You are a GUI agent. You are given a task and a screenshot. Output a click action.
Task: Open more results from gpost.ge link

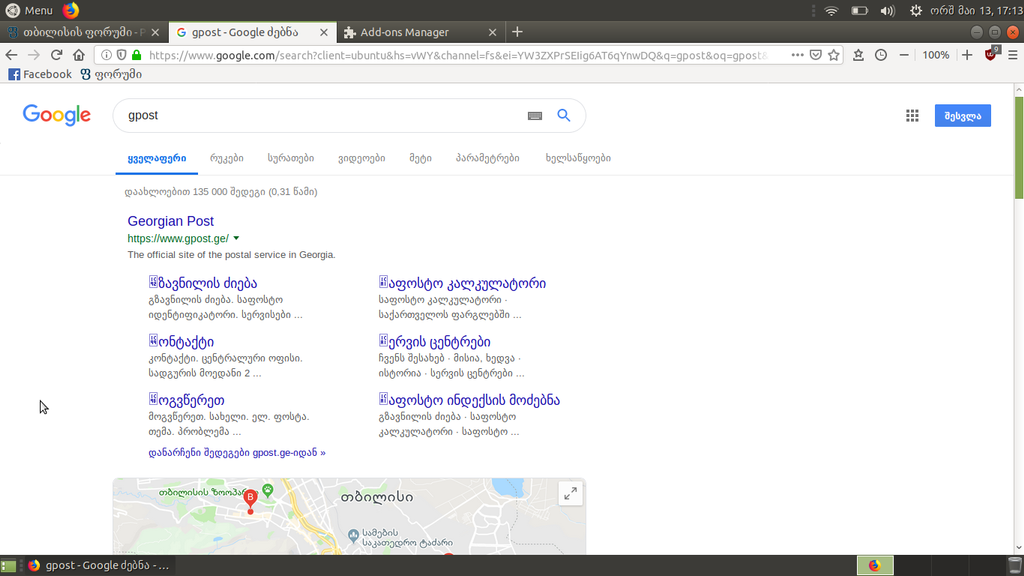pyautogui.click(x=236, y=453)
